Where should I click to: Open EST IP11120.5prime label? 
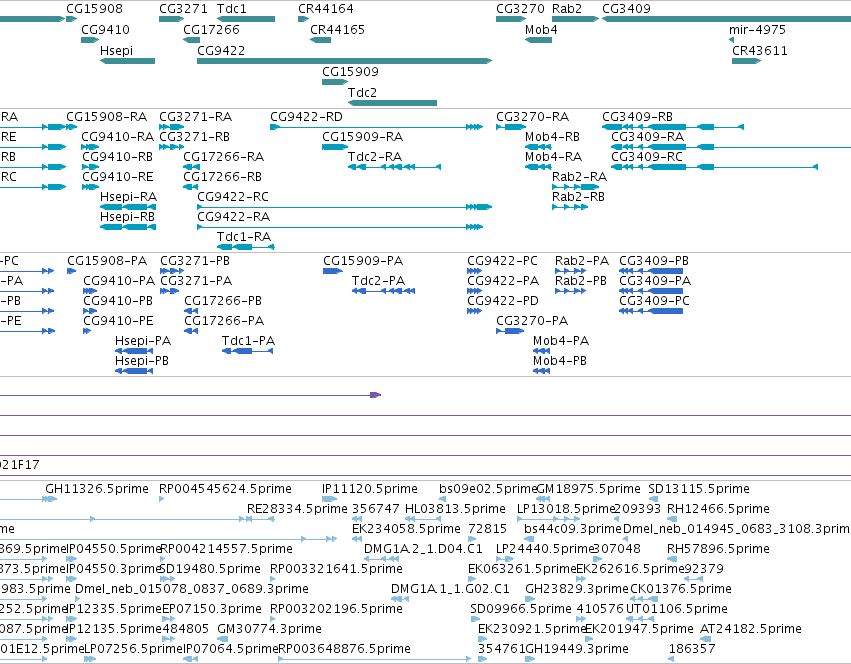[370, 489]
